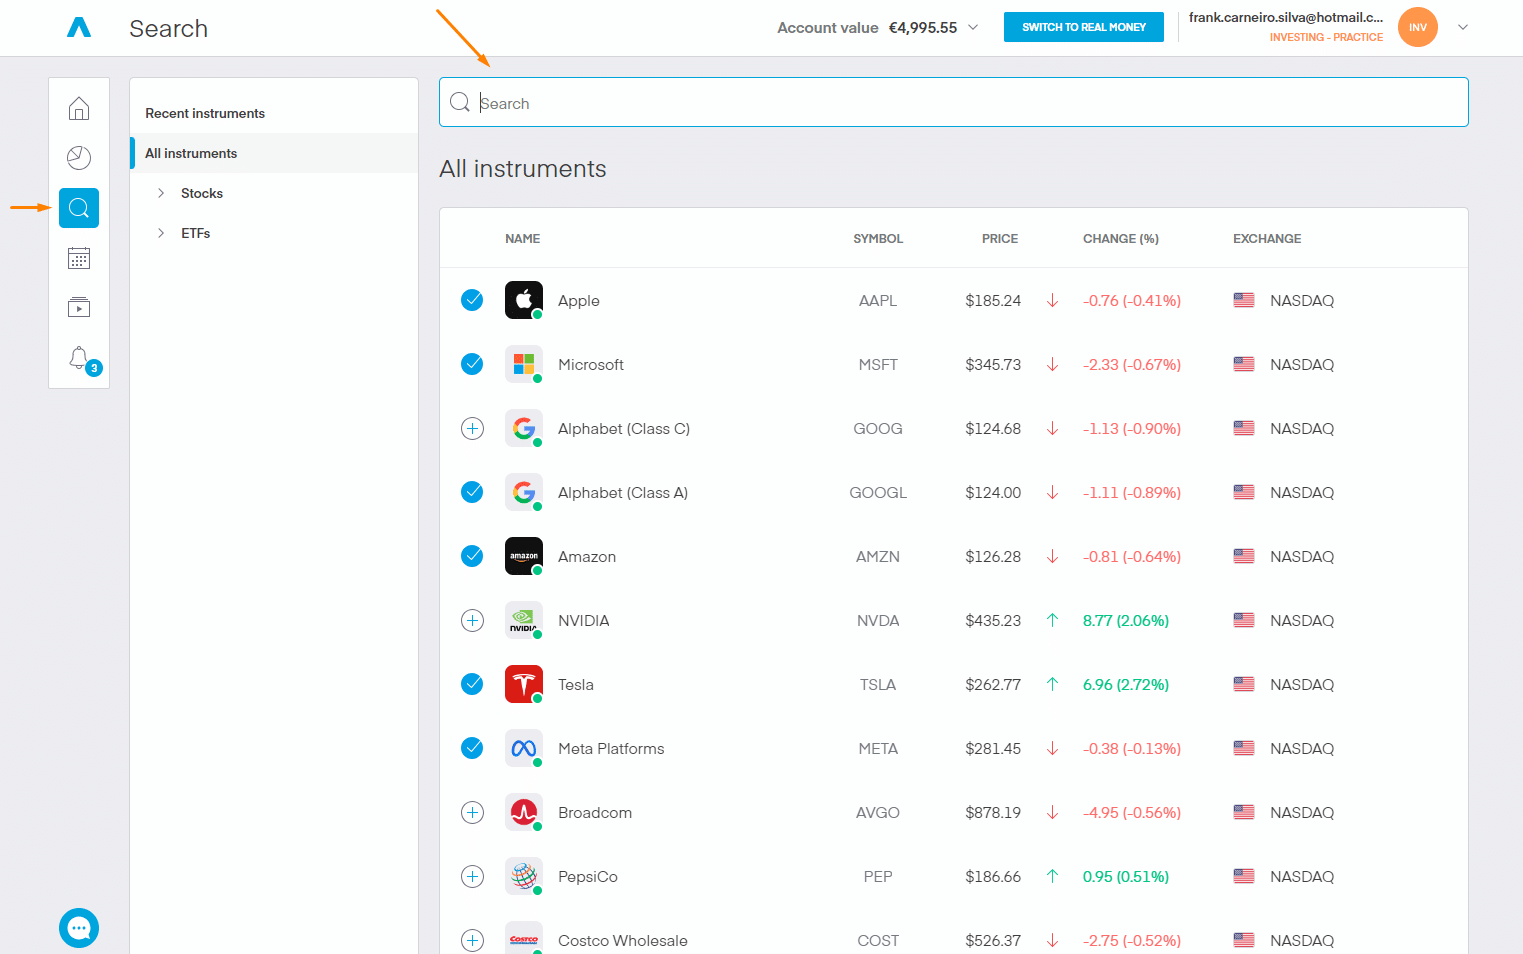The image size is (1523, 954).
Task: Click the PepsiCo logo icon
Action: point(524,876)
